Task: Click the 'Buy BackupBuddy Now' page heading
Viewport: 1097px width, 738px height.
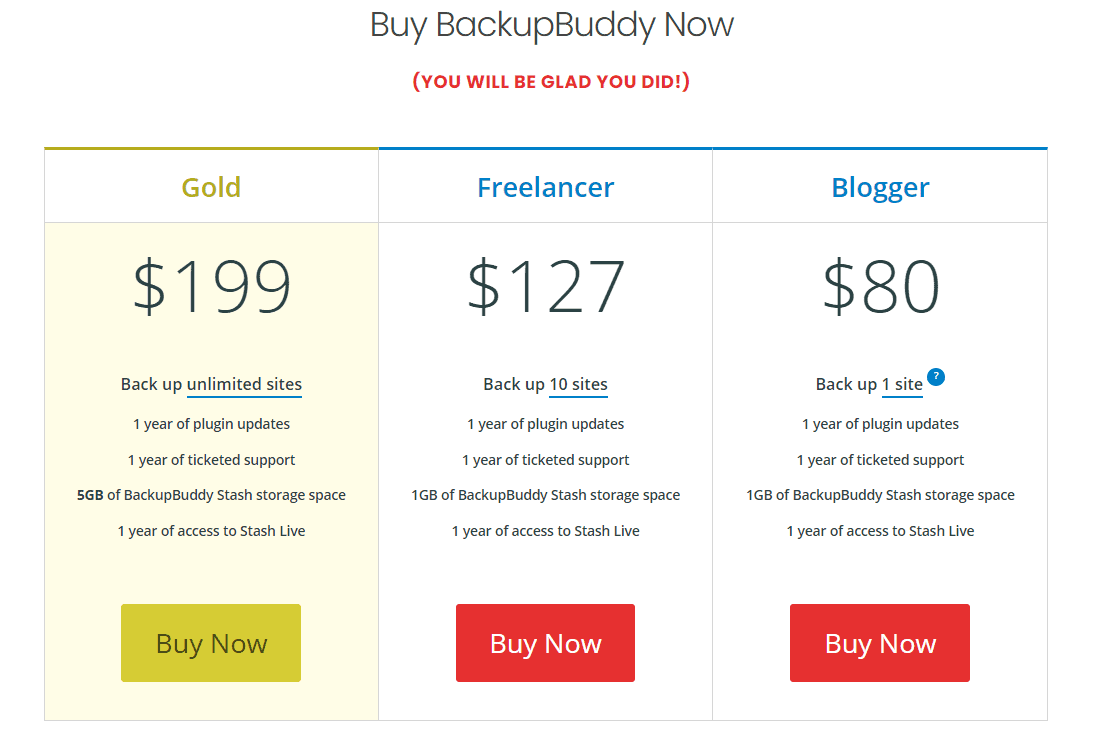Action: (551, 25)
